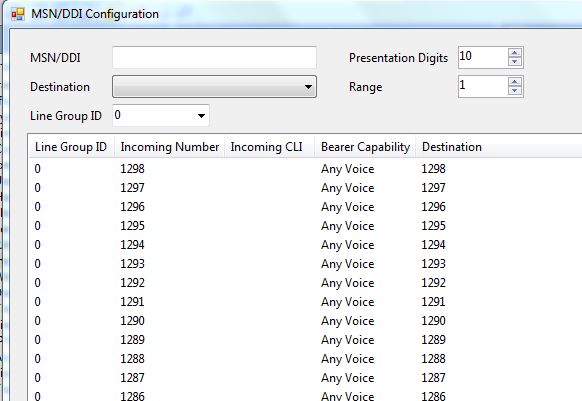Select the row with incoming number 1295
This screenshot has width=582, height=401.
[x=305, y=226]
